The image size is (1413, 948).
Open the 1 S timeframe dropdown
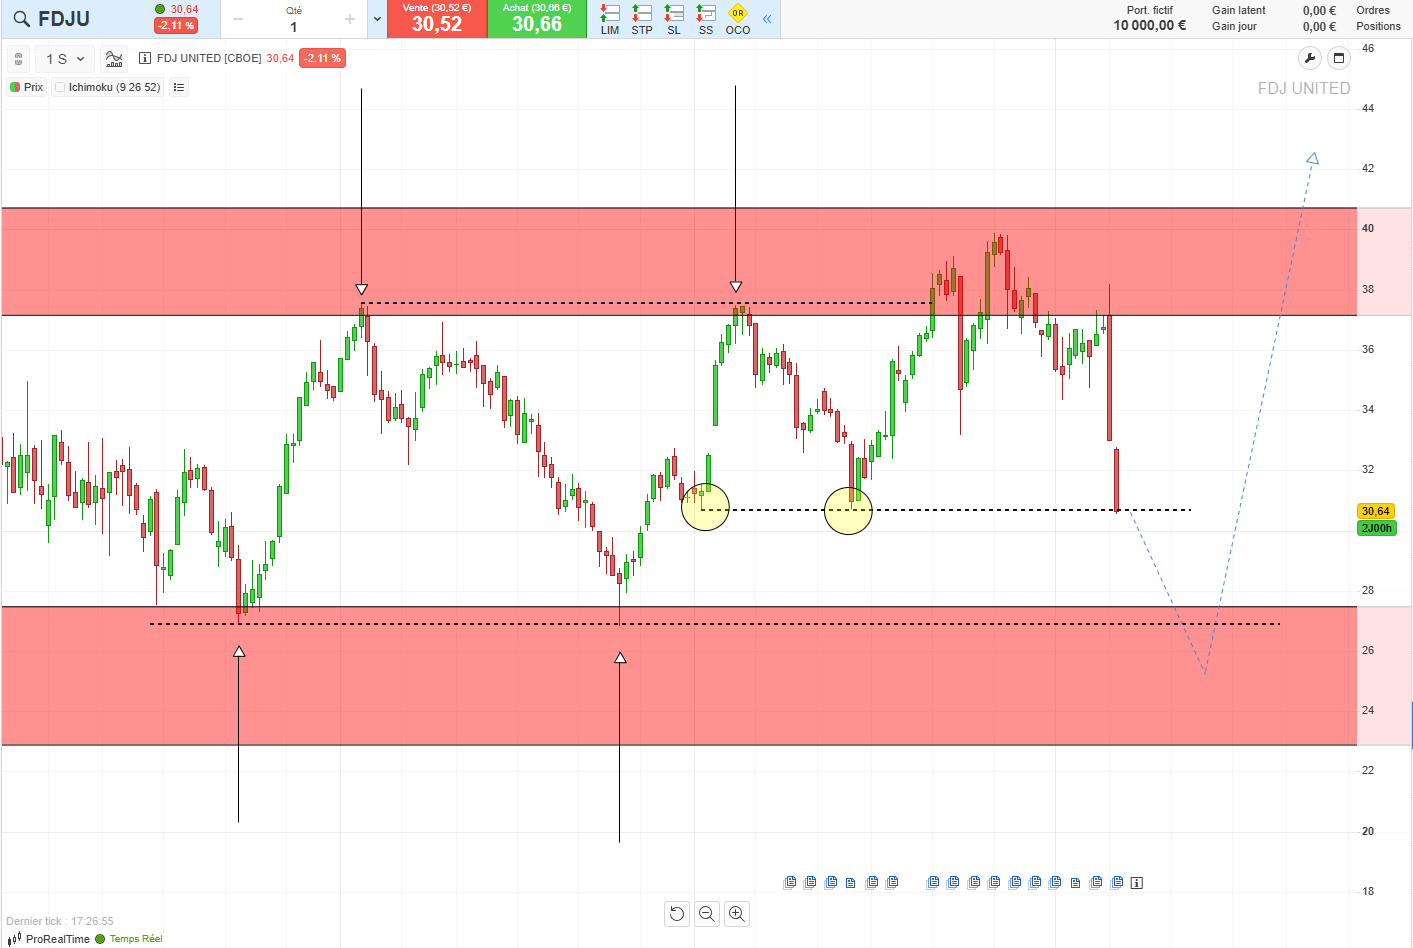point(66,59)
